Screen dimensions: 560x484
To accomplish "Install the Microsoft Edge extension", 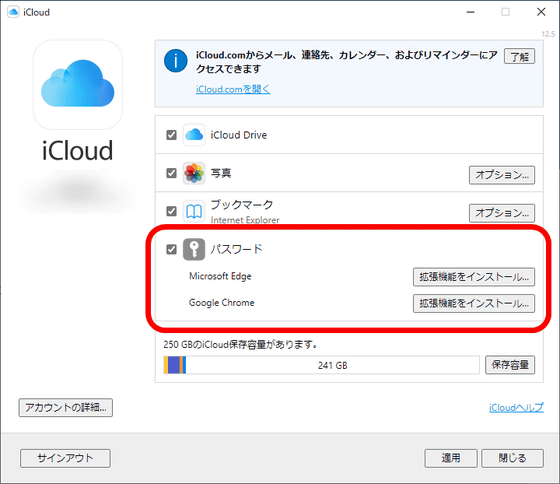I will click(x=474, y=277).
